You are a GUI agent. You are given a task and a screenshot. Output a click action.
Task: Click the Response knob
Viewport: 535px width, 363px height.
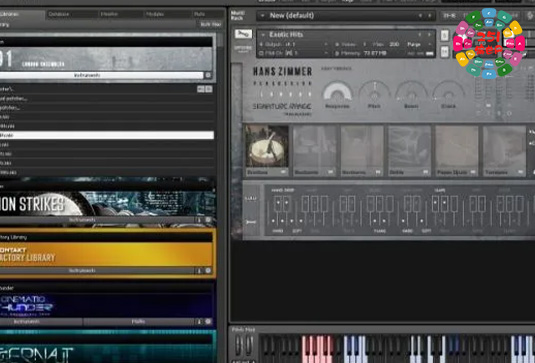pos(337,91)
